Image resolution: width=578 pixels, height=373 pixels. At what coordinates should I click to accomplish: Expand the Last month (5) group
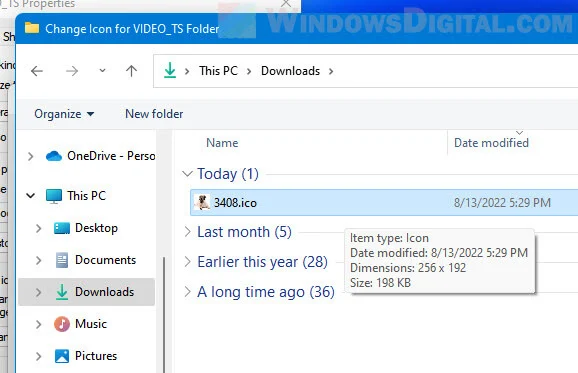(188, 232)
